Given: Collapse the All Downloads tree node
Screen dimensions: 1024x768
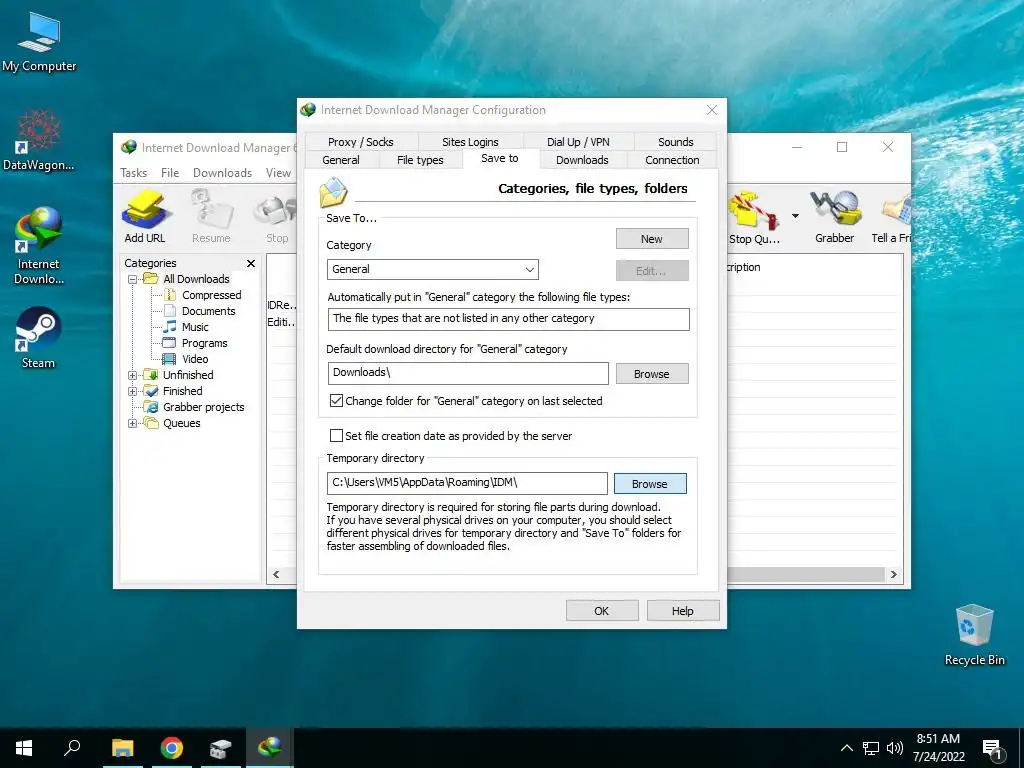Looking at the screenshot, I should [x=133, y=280].
